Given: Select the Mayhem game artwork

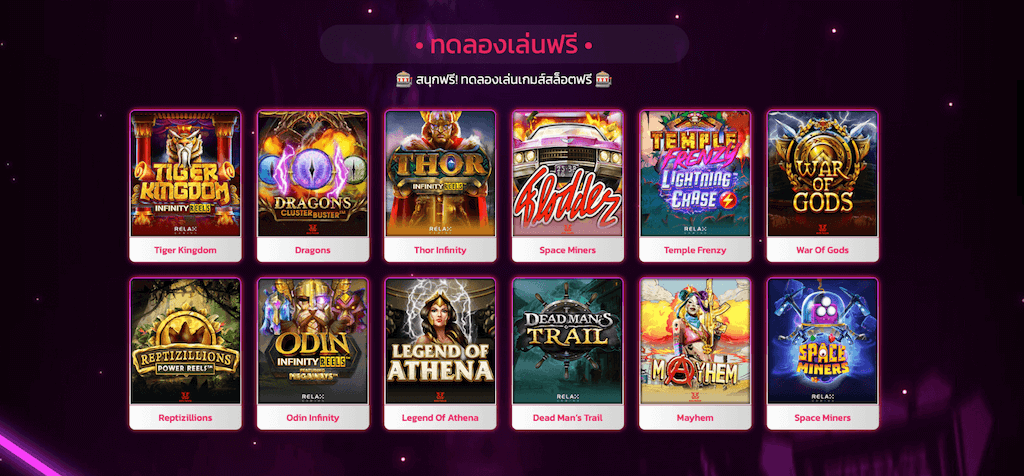Looking at the screenshot, I should (695, 341).
